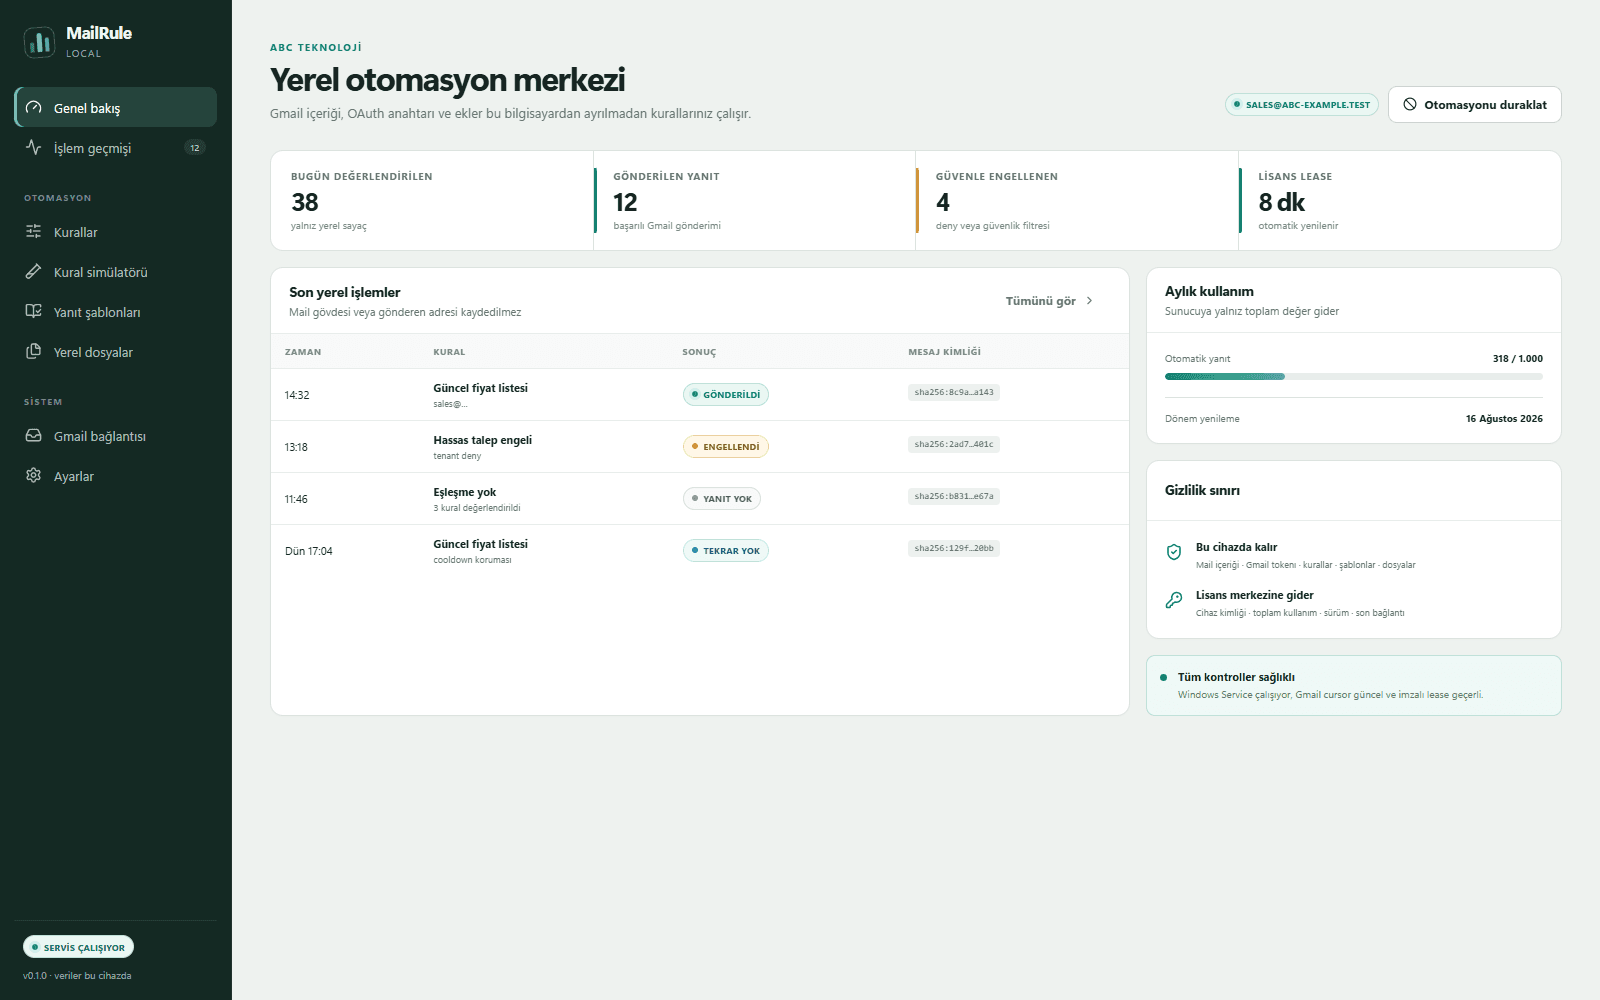Click the MailRule logo icon

[x=39, y=42]
